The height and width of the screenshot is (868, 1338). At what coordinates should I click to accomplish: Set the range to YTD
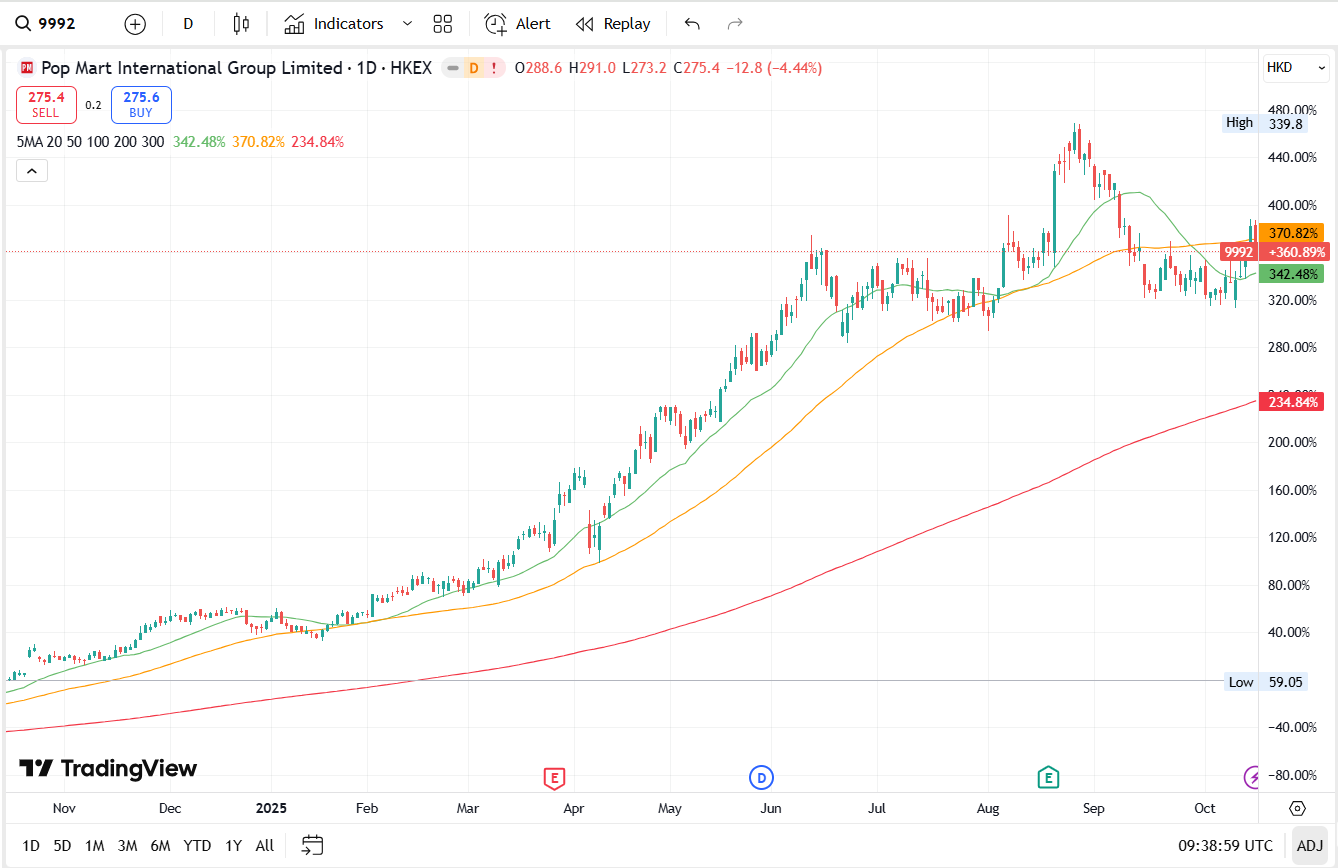click(197, 846)
